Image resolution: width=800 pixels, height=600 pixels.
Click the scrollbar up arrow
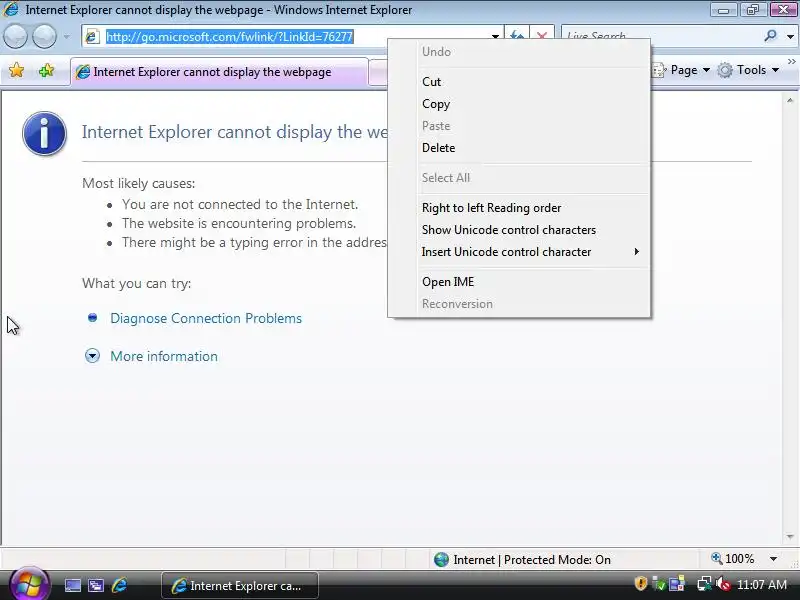(790, 101)
